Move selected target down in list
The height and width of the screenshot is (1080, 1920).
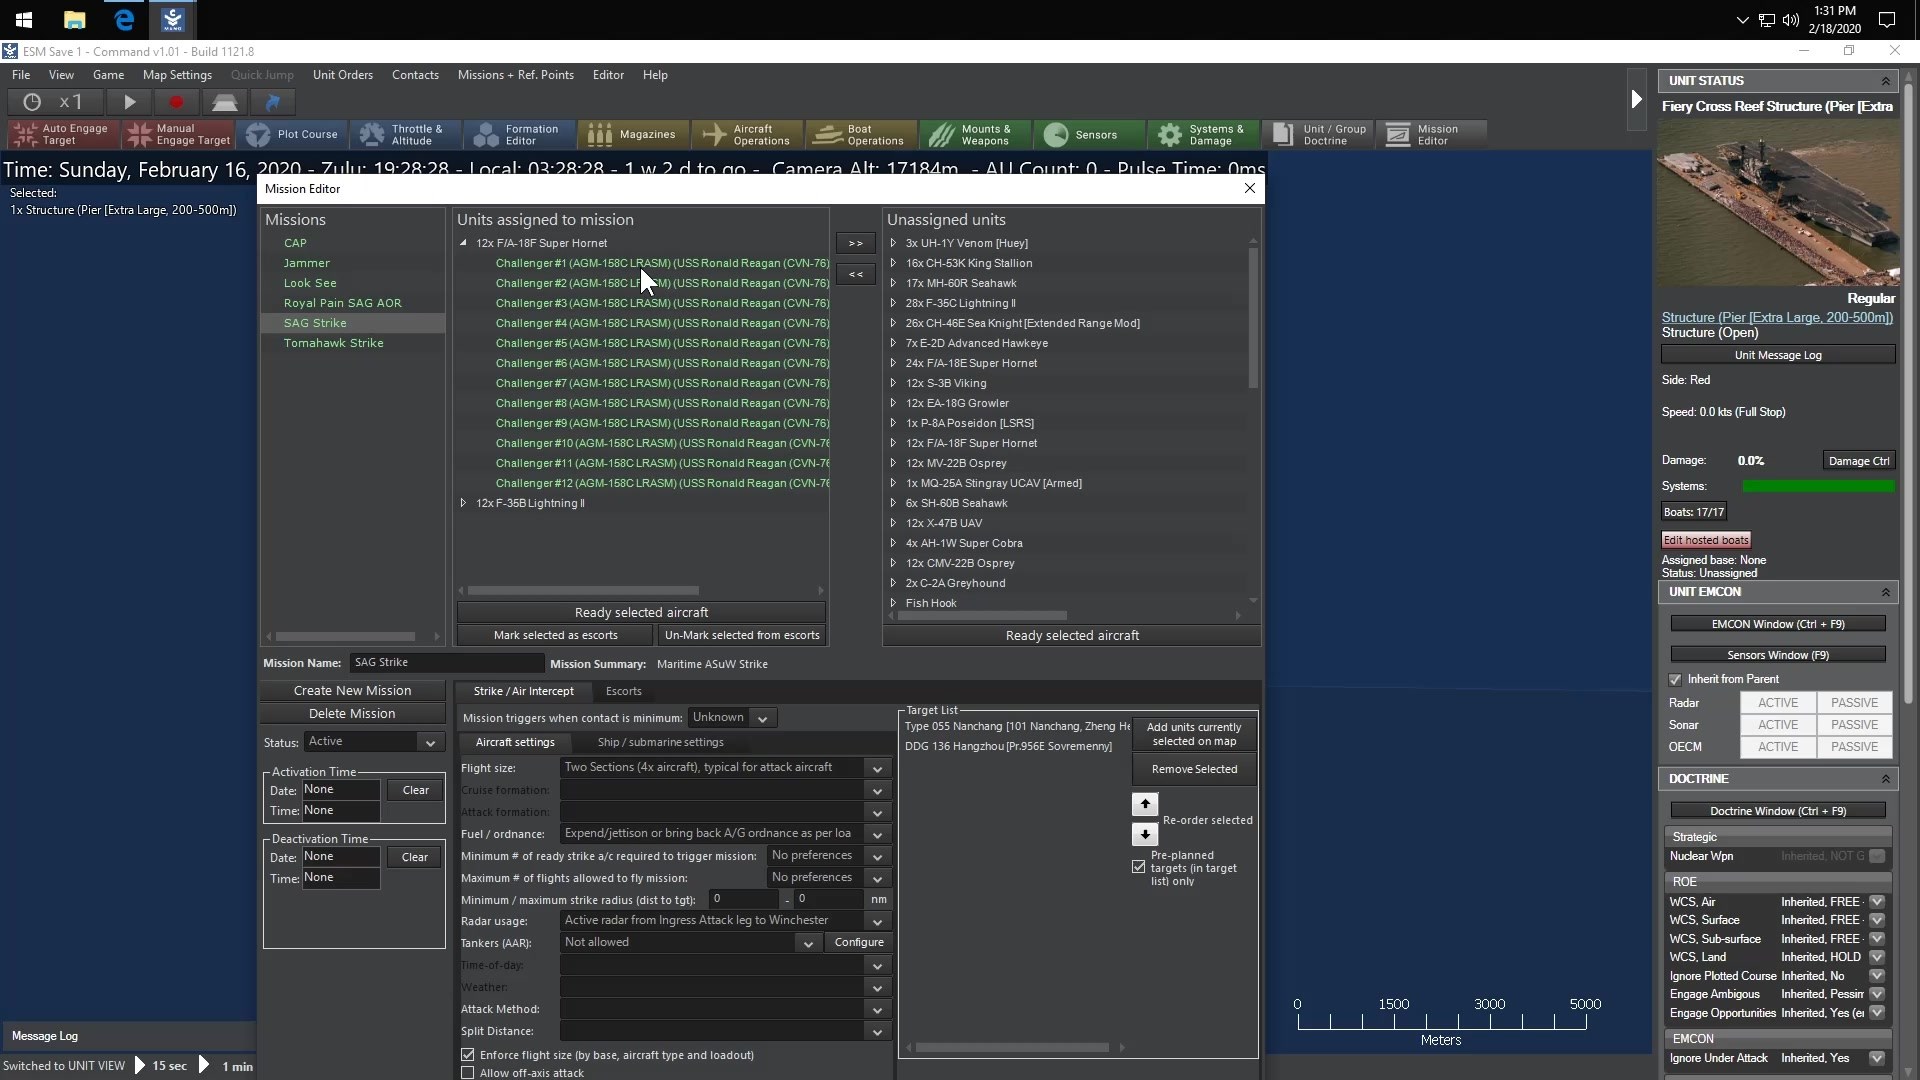[1145, 834]
